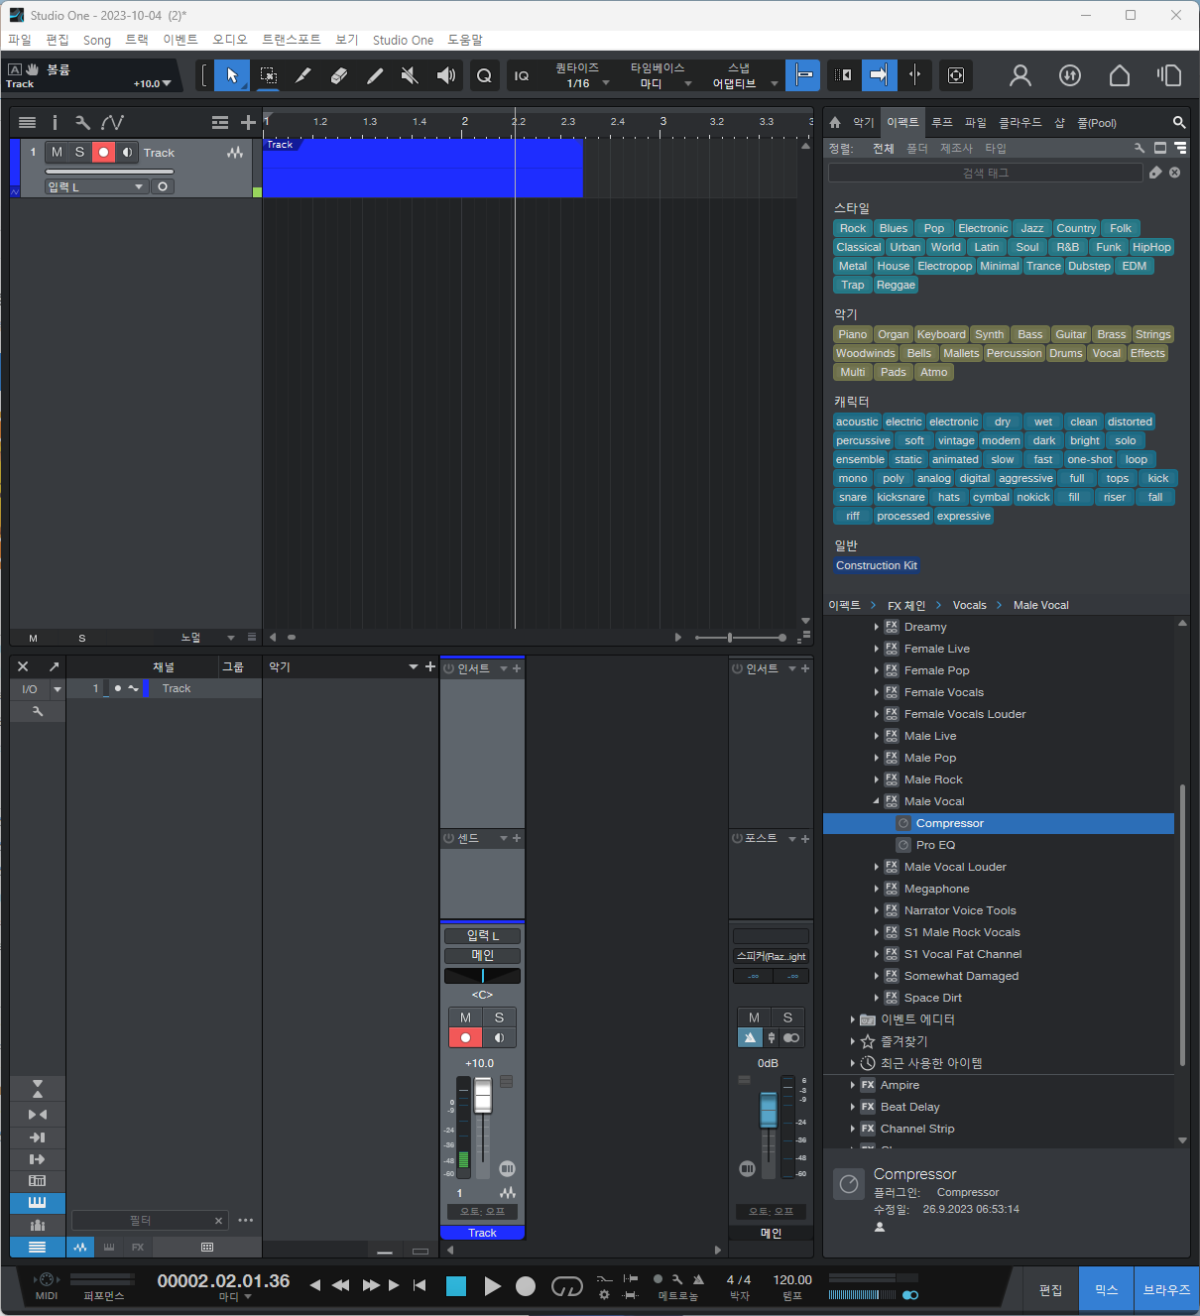This screenshot has width=1200, height=1316.
Task: Toggle monitor on arrange Track
Action: [x=127, y=152]
